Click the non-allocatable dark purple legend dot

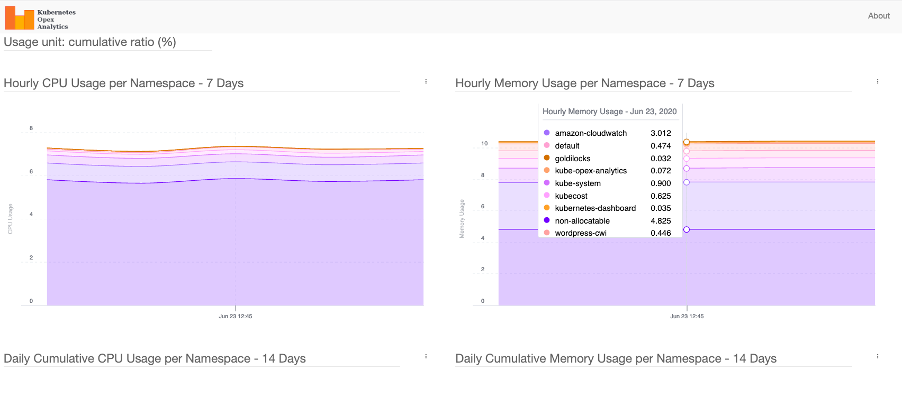(546, 220)
